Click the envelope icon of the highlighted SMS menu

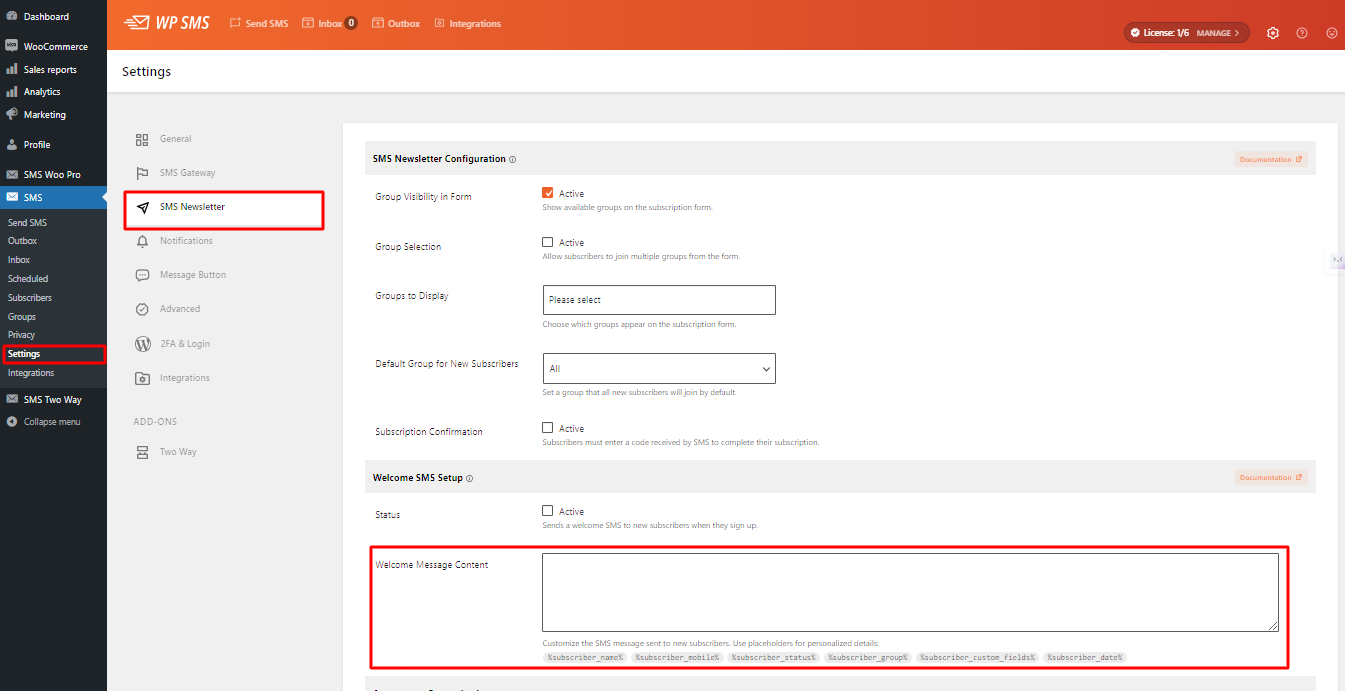click(11, 197)
